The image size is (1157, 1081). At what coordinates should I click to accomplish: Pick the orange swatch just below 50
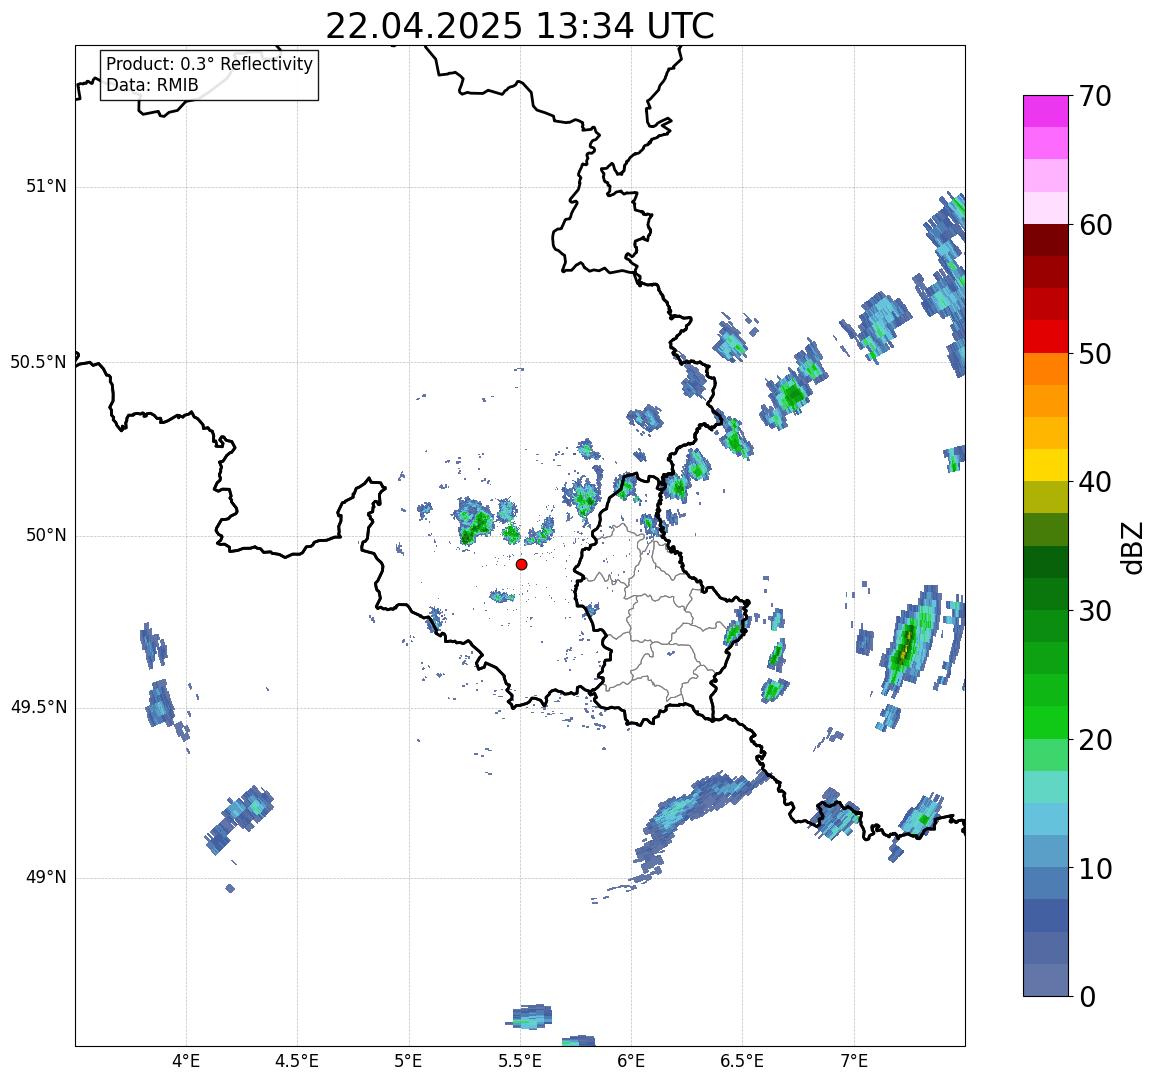point(1046,369)
